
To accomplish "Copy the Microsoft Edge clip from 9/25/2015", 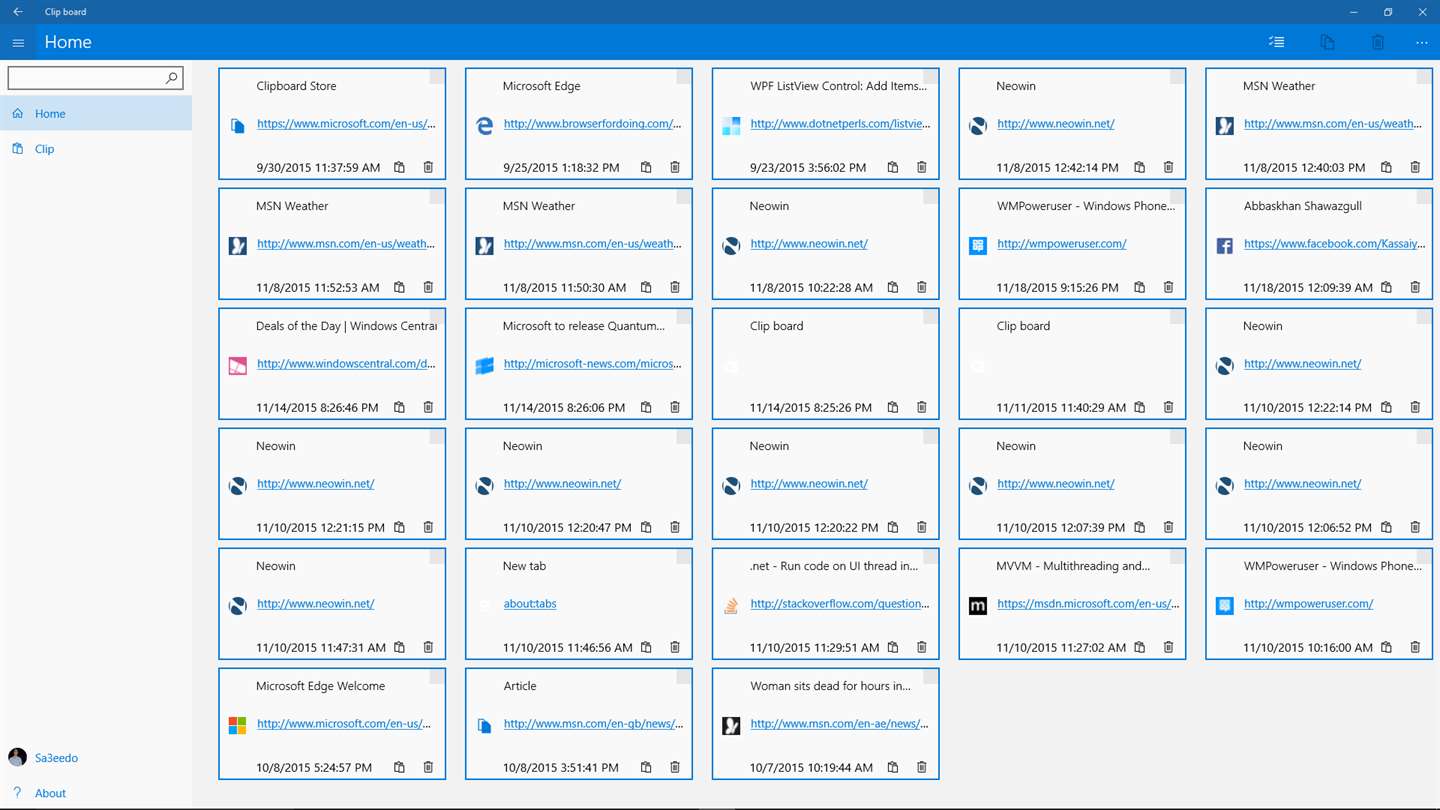I will tap(646, 167).
